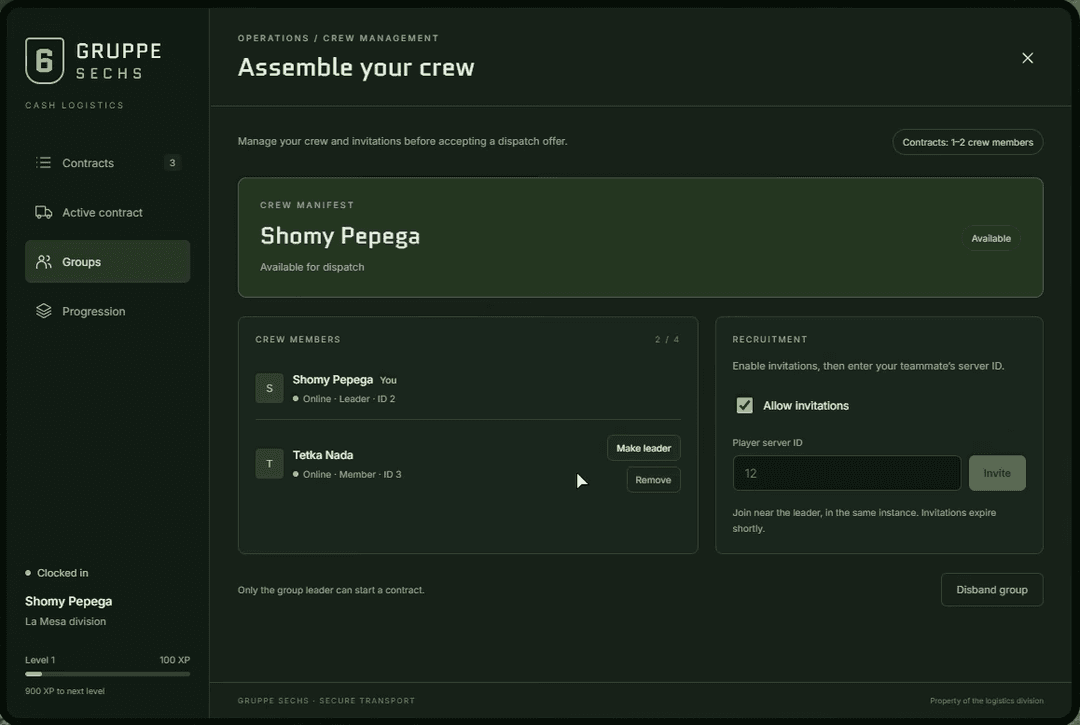Screen dimensions: 1080x725
Task: Click 'Only the group leader can start a contract.'
Action: click(x=331, y=590)
